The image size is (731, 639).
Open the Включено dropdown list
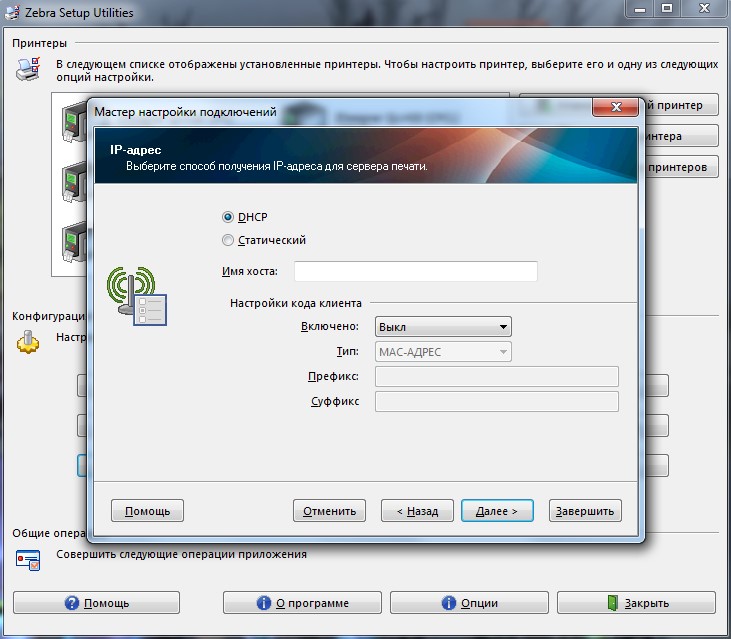[442, 327]
